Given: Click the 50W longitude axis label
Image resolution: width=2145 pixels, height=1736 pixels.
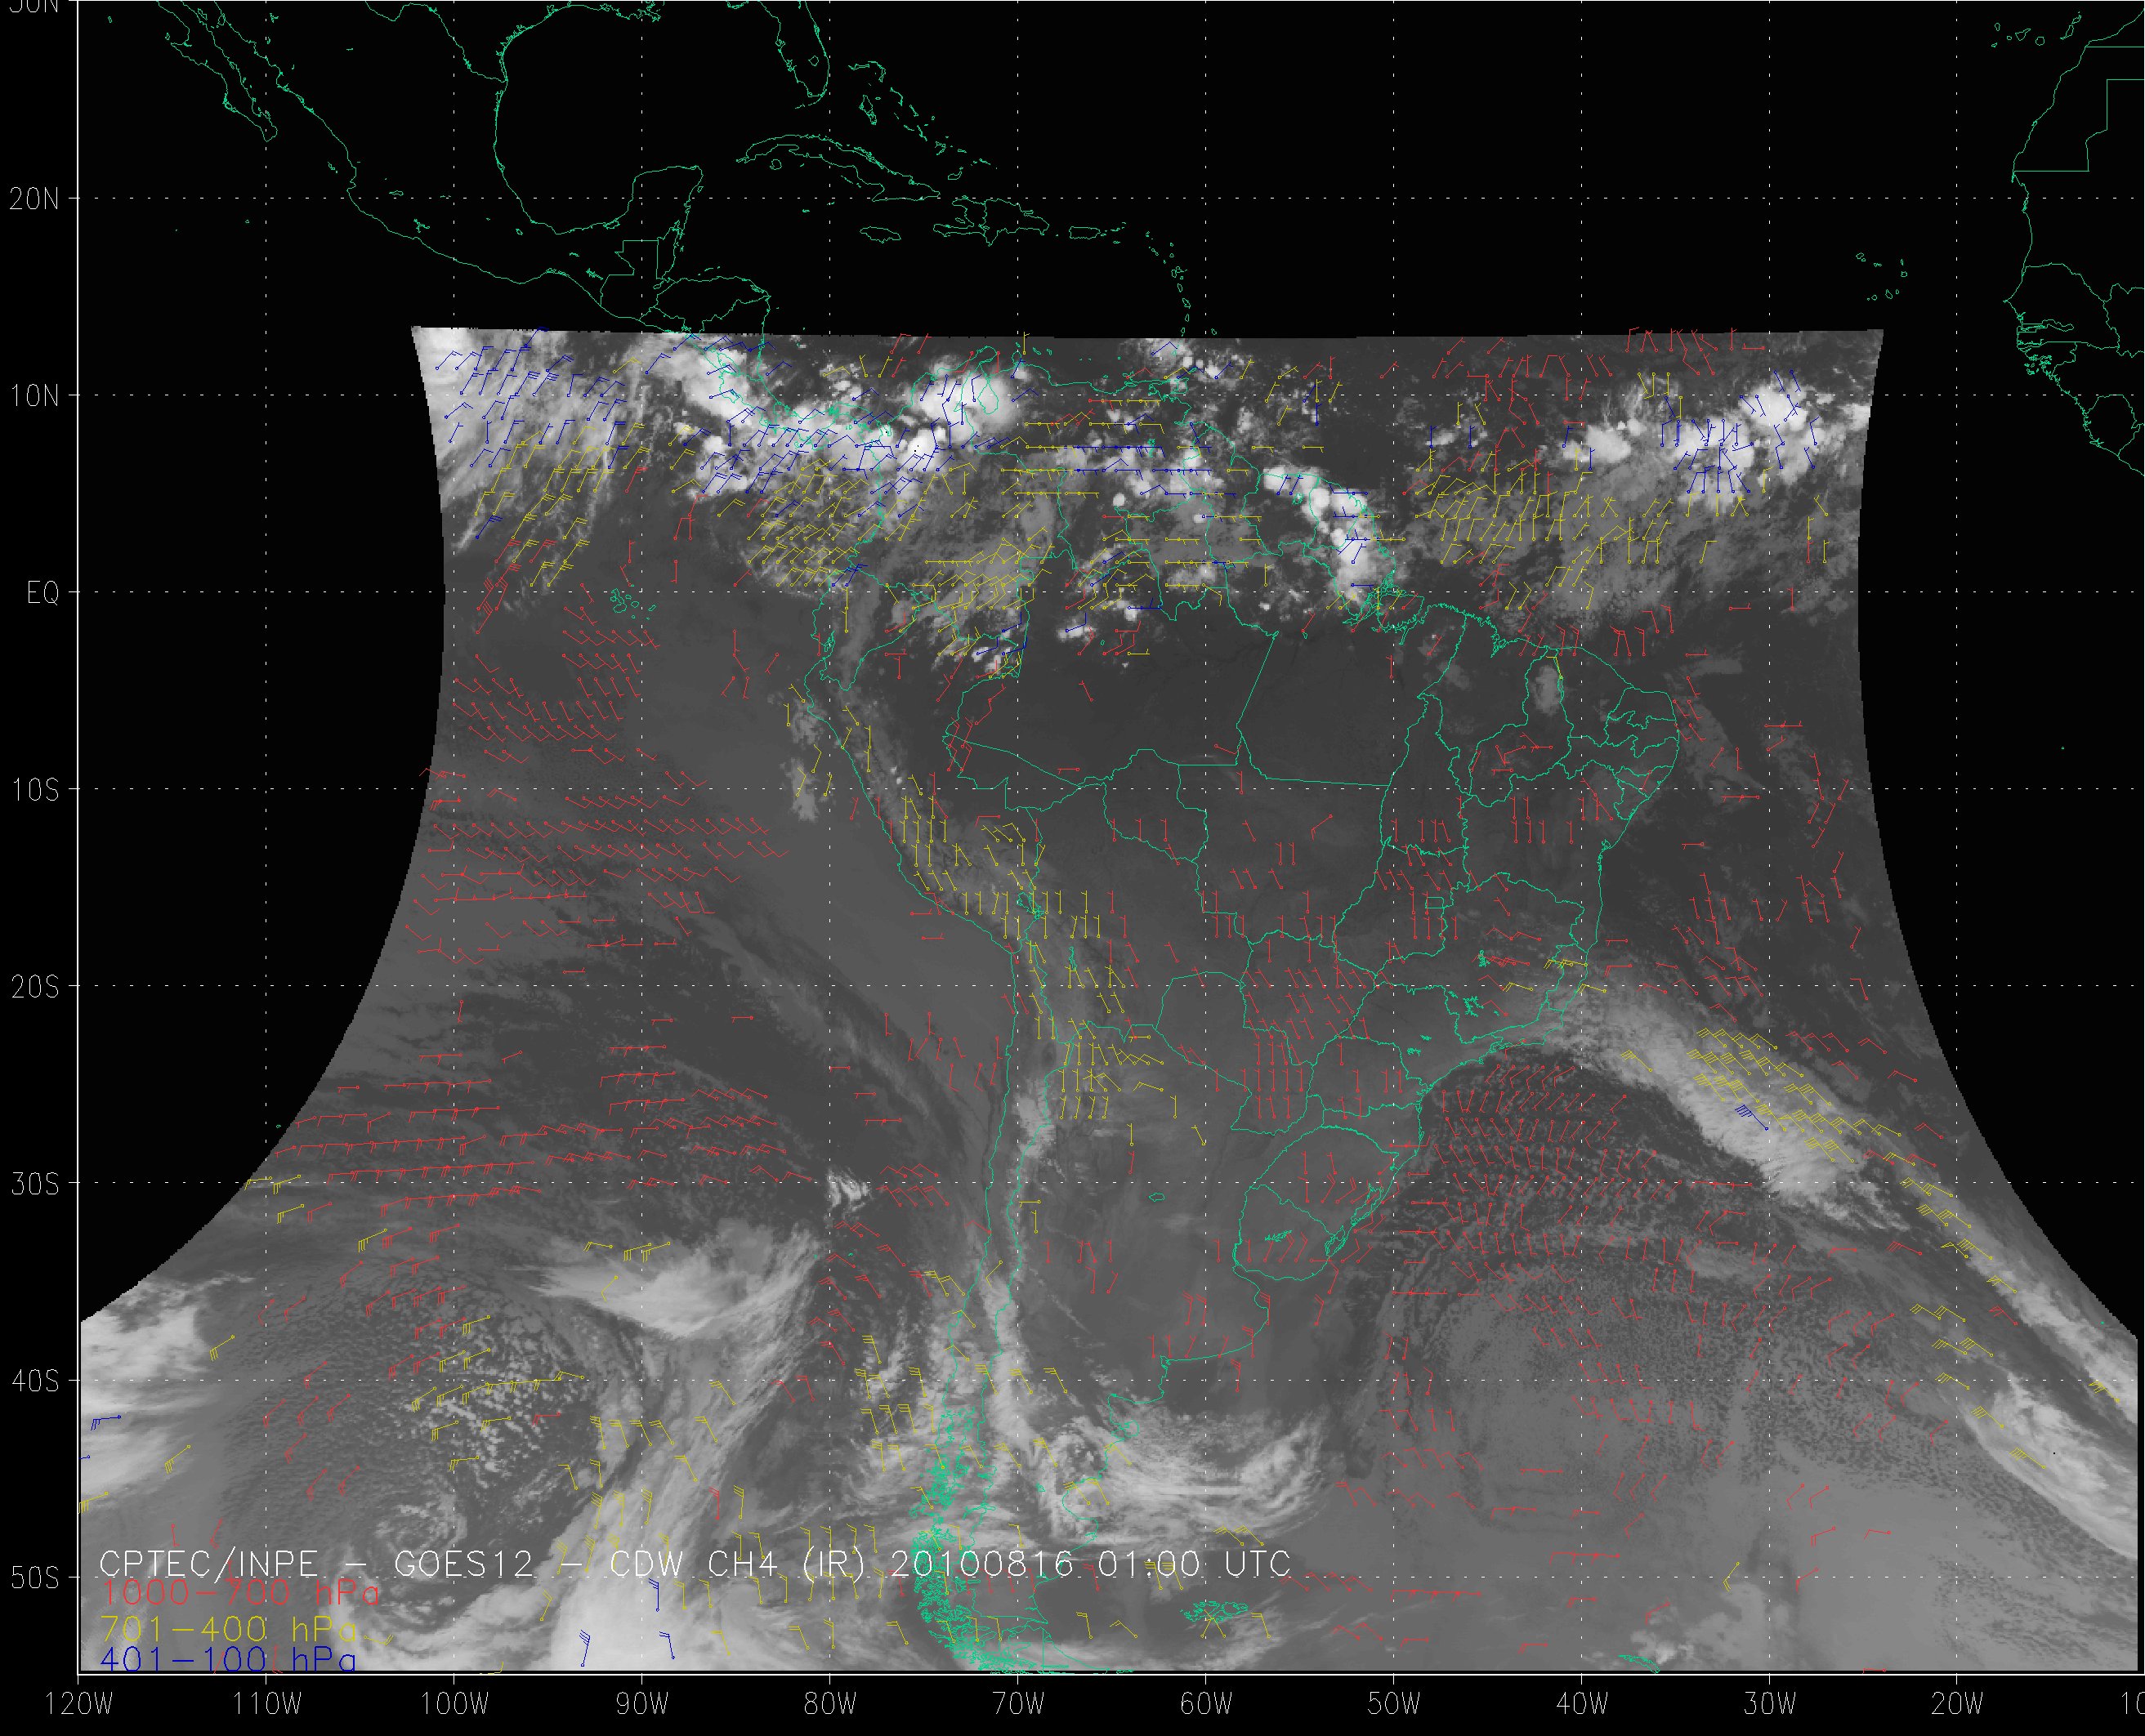Looking at the screenshot, I should [1394, 1704].
